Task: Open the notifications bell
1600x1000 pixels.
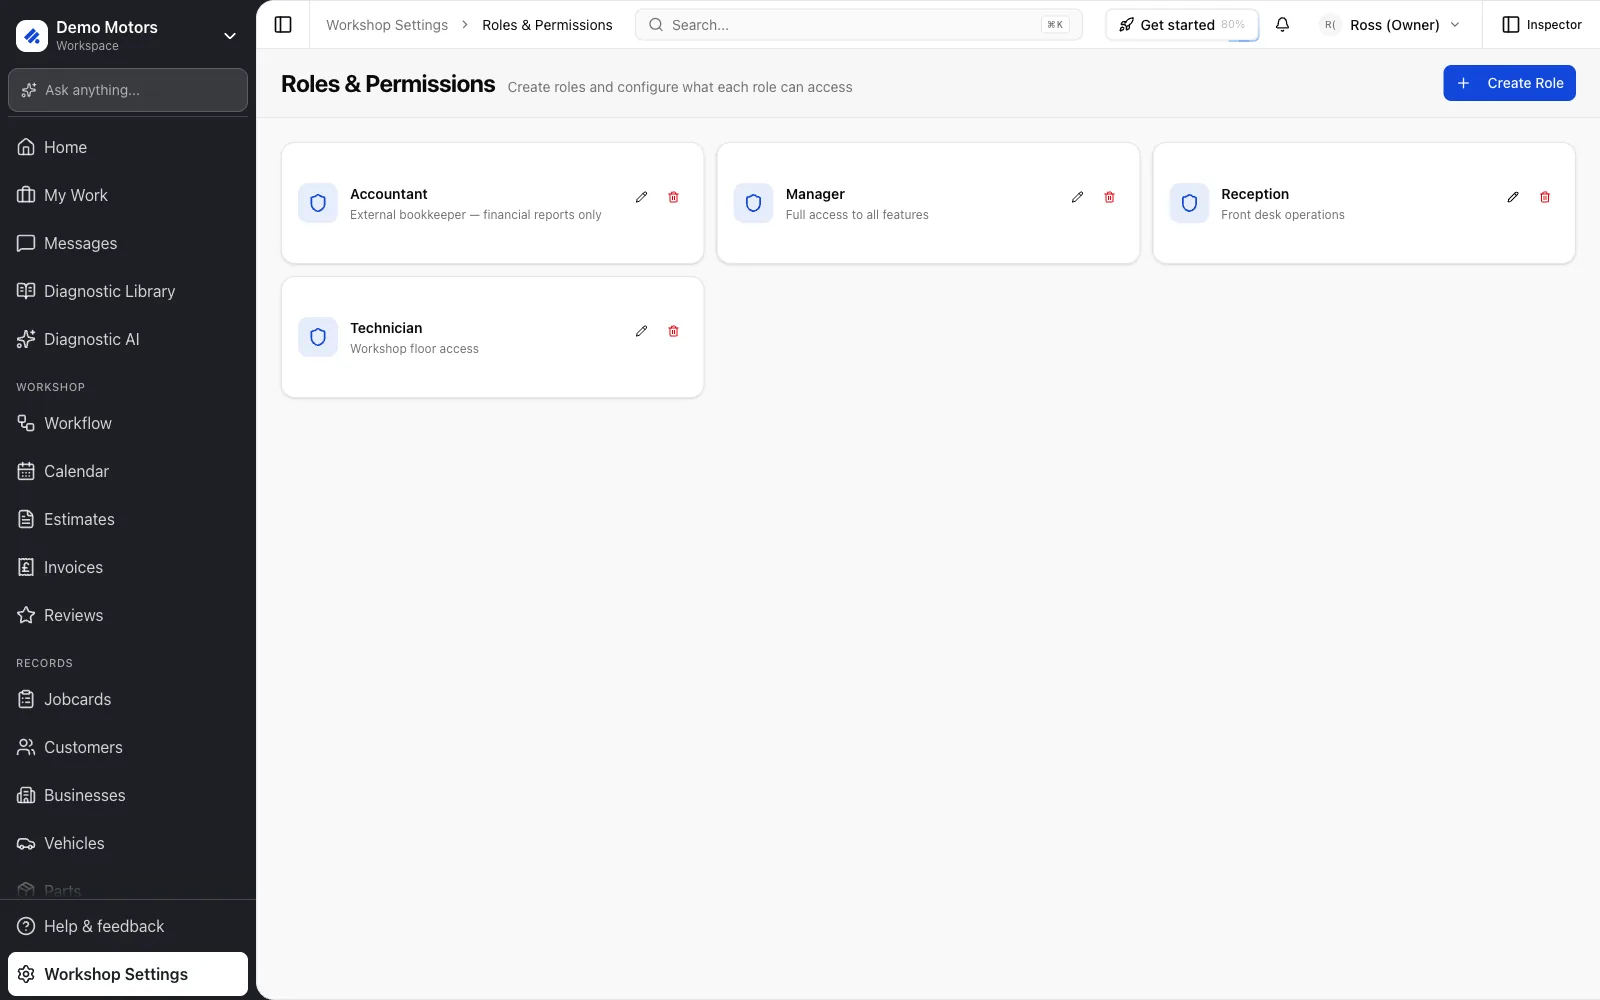Action: pyautogui.click(x=1282, y=25)
